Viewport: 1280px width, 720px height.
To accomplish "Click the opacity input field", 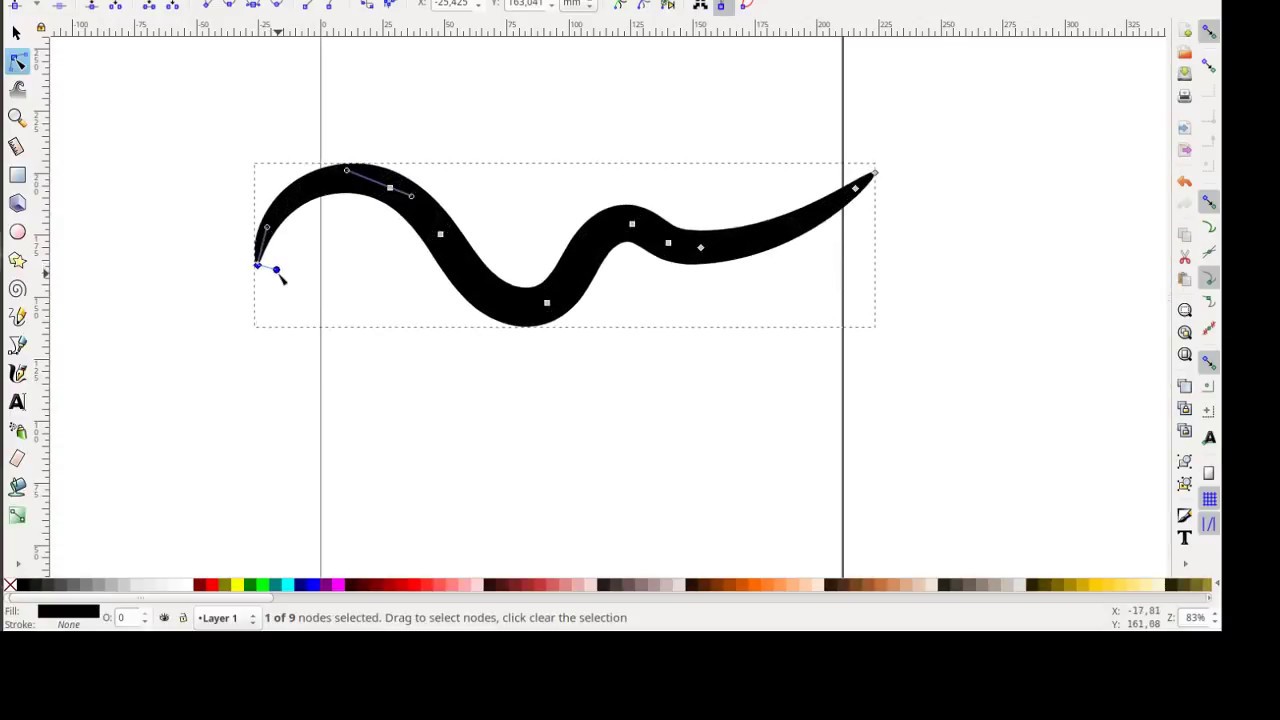I will (126, 618).
